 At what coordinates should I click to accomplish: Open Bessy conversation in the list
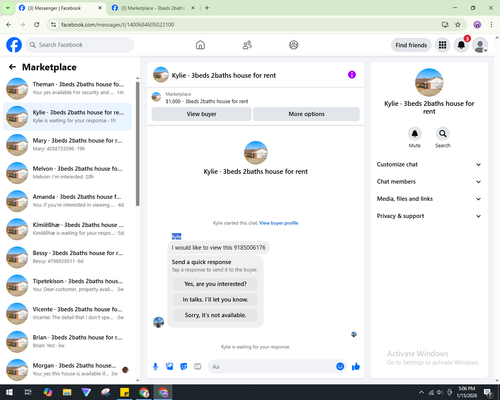pos(67,257)
